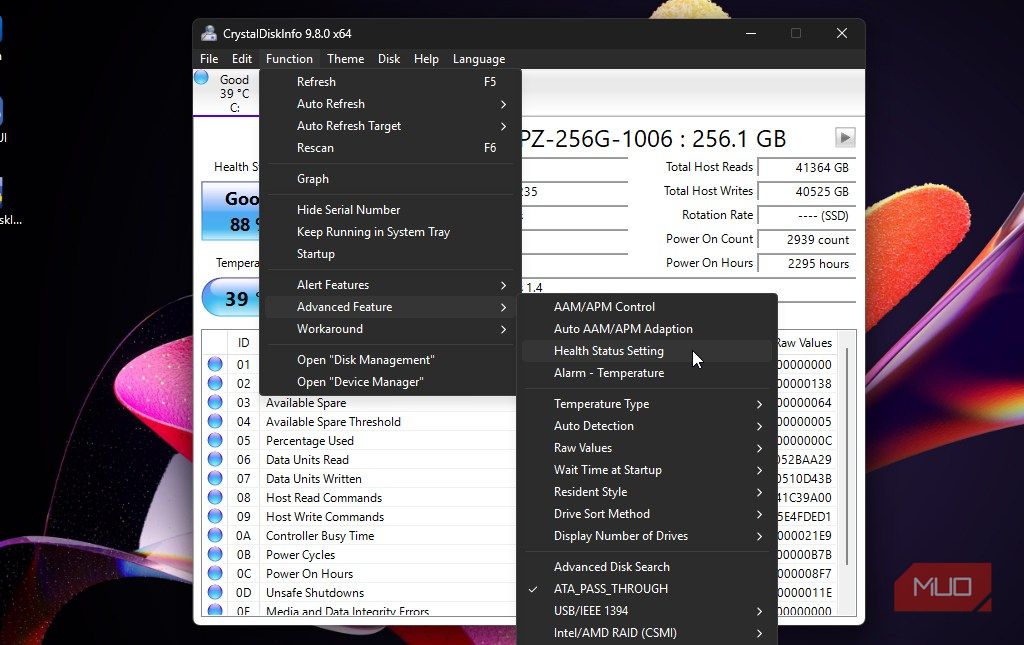Image resolution: width=1024 pixels, height=645 pixels.
Task: Expand the Alert Features submenu
Action: (x=389, y=285)
